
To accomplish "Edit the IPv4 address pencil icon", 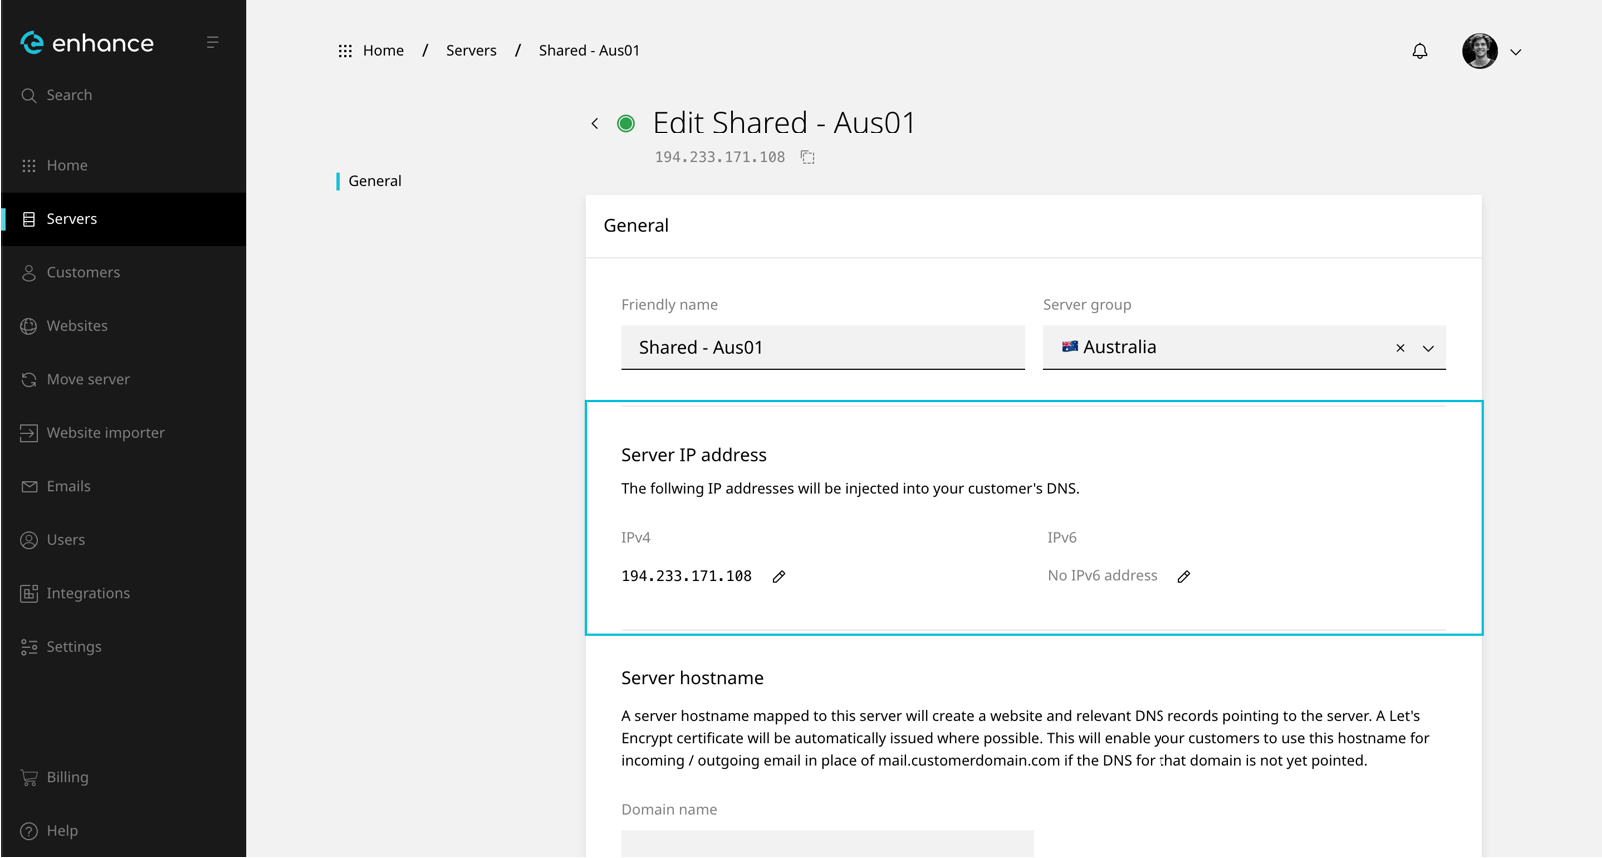I will pos(779,577).
